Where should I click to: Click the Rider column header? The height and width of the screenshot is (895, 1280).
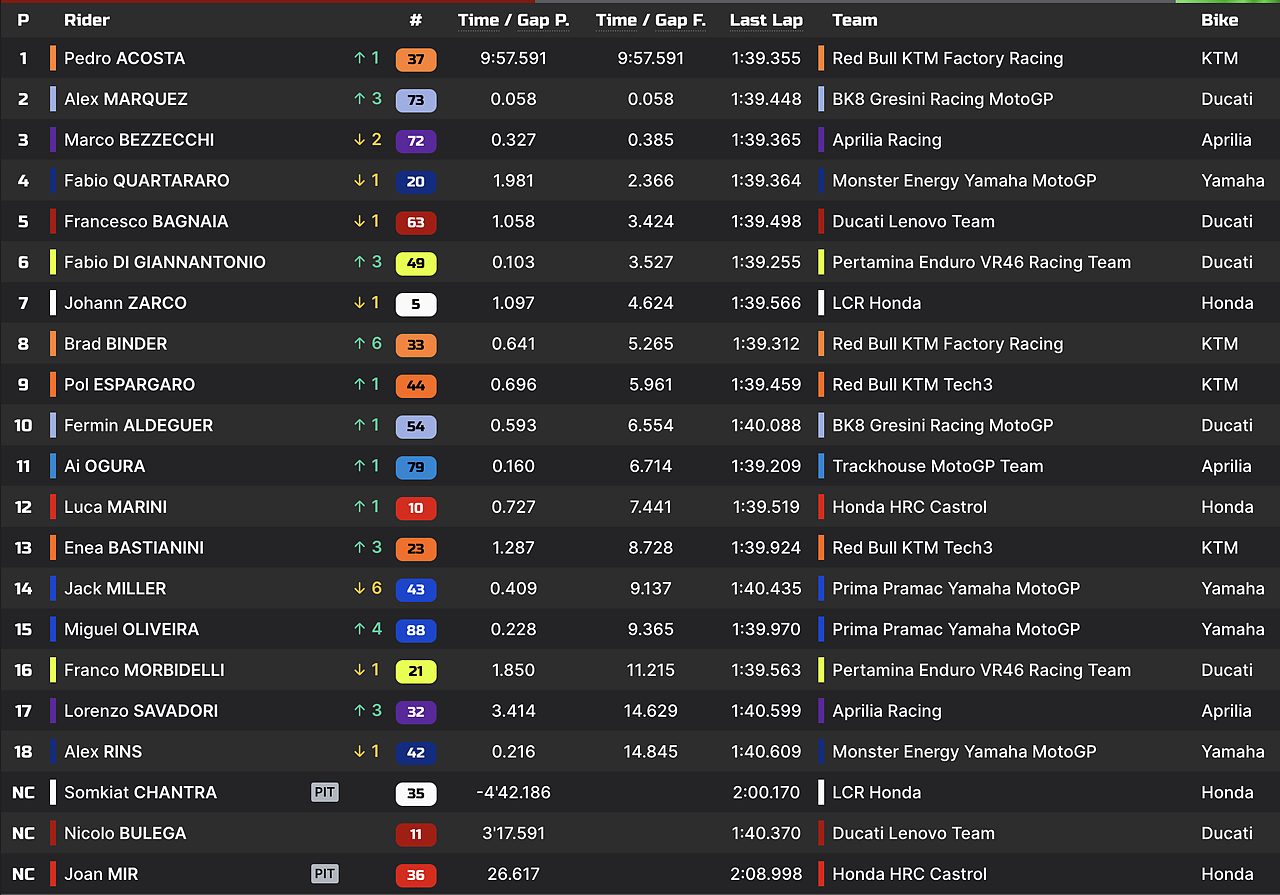(x=87, y=20)
